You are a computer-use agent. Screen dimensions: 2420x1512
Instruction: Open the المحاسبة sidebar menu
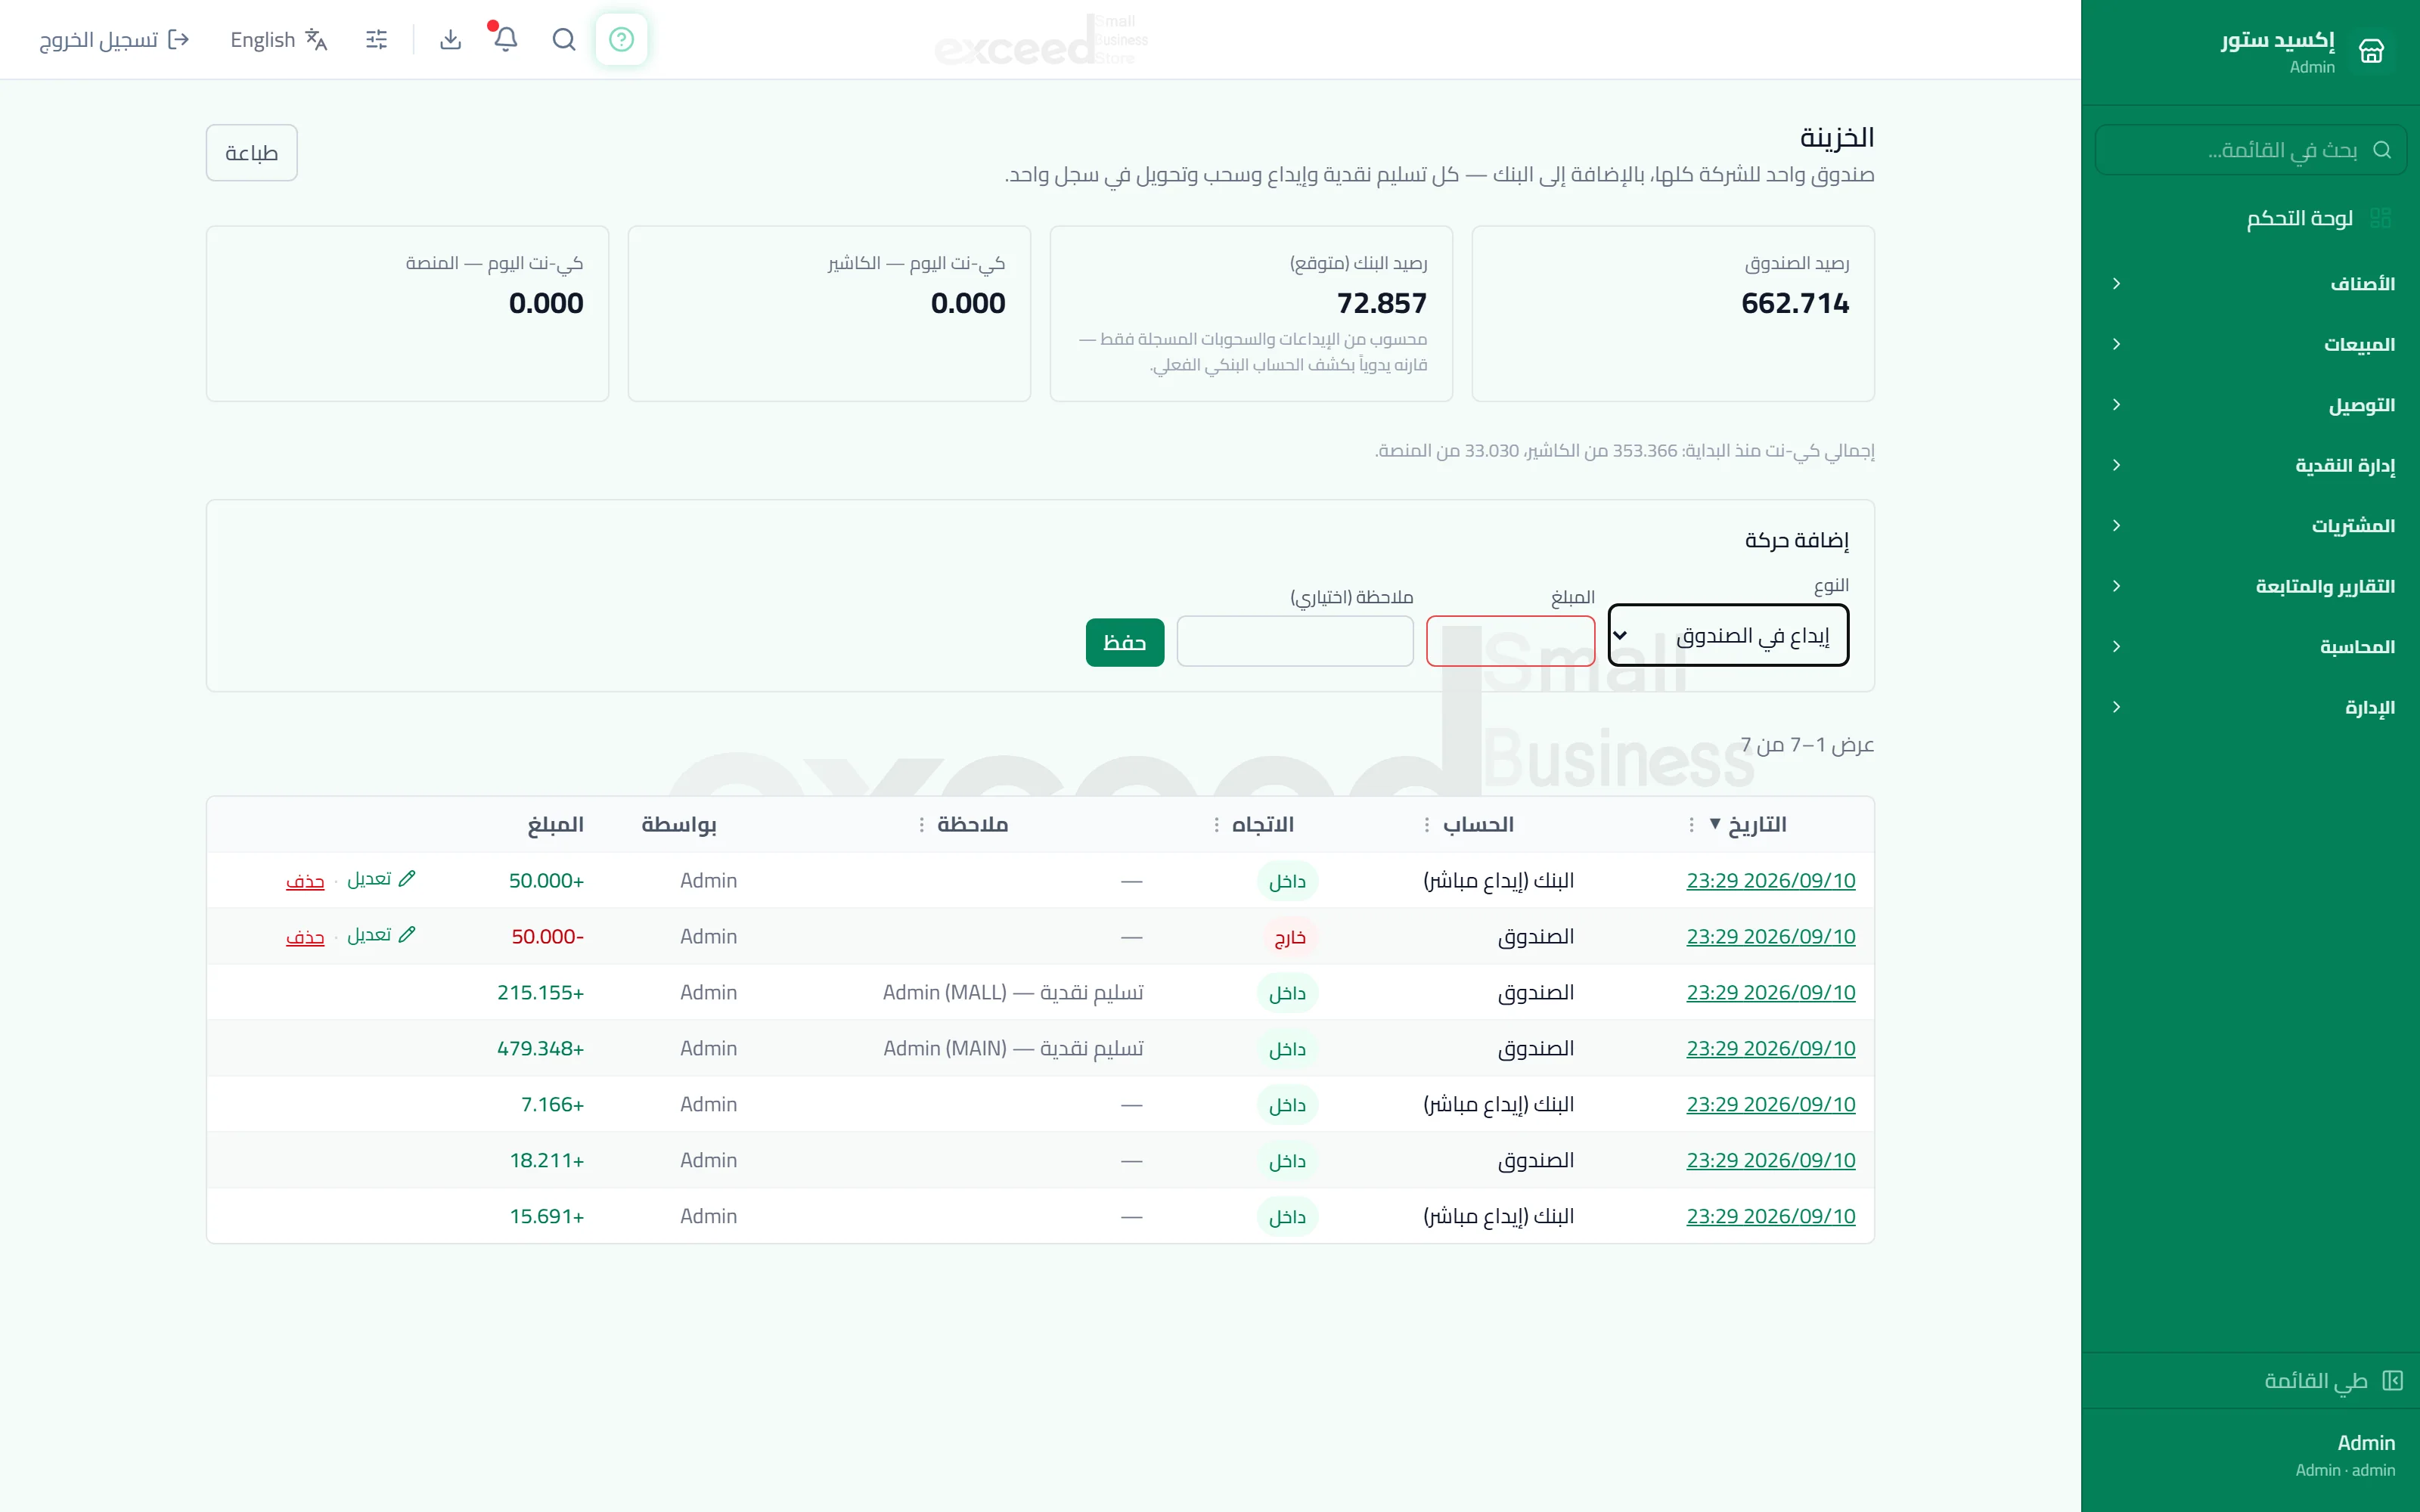[2250, 647]
